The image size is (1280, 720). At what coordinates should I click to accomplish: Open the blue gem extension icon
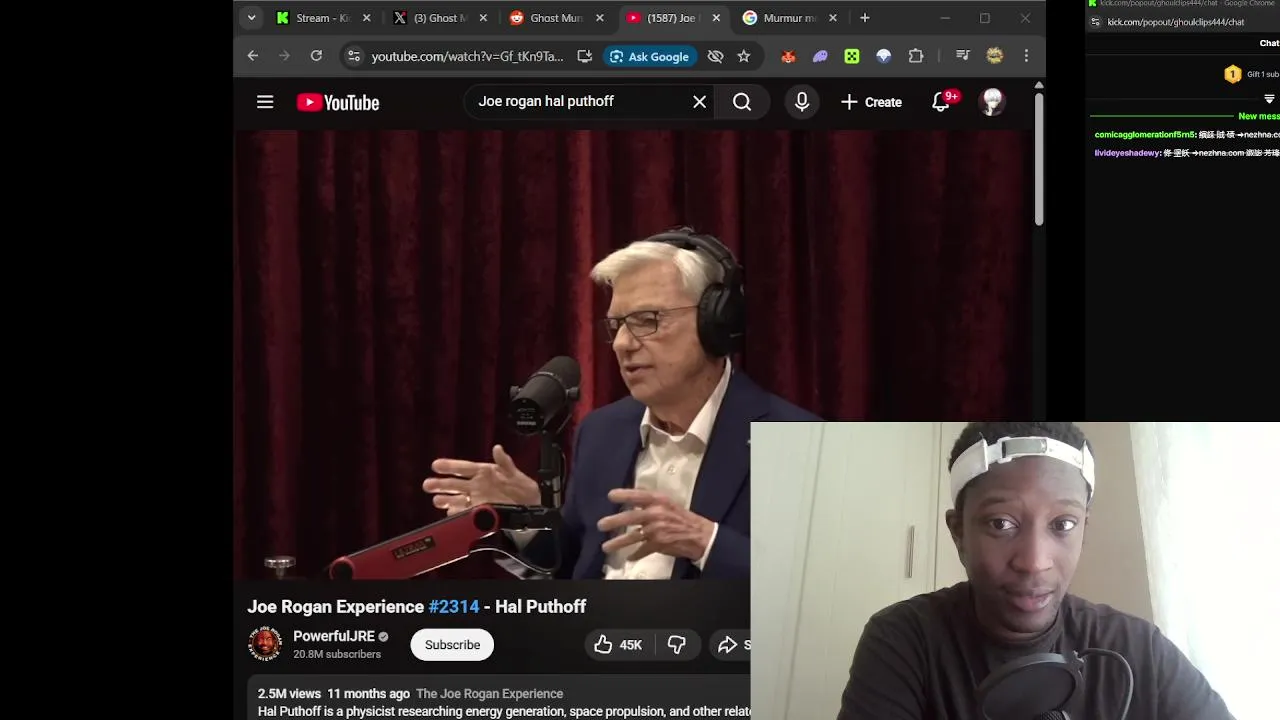[x=883, y=56]
